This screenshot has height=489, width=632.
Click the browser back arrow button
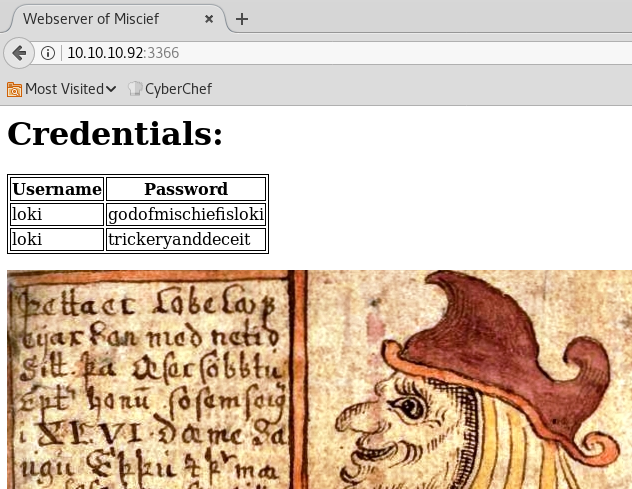(19, 52)
